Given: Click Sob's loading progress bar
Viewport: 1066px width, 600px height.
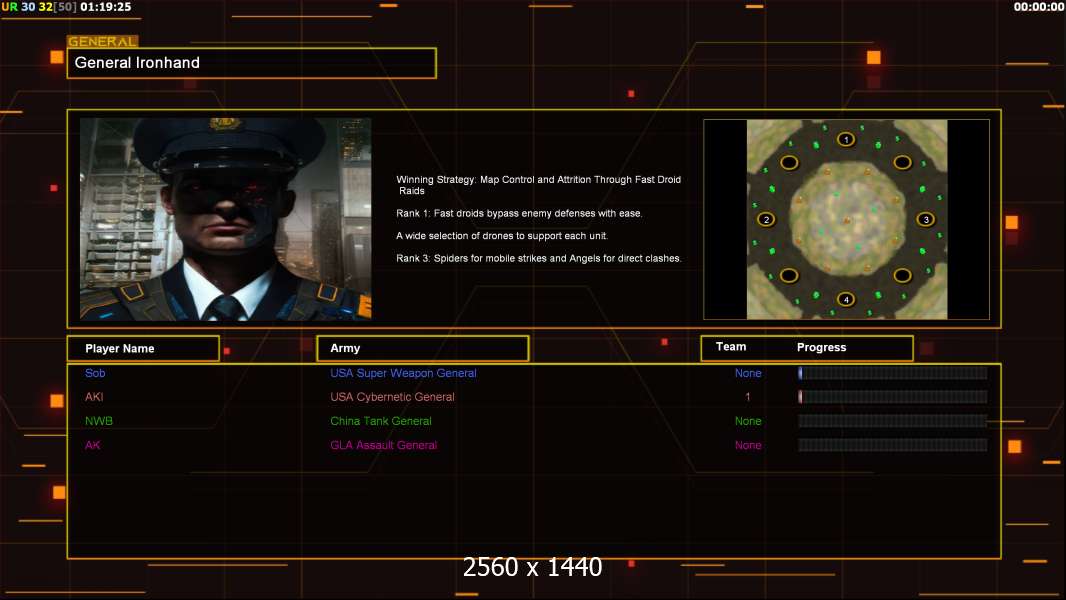Looking at the screenshot, I should coord(893,372).
